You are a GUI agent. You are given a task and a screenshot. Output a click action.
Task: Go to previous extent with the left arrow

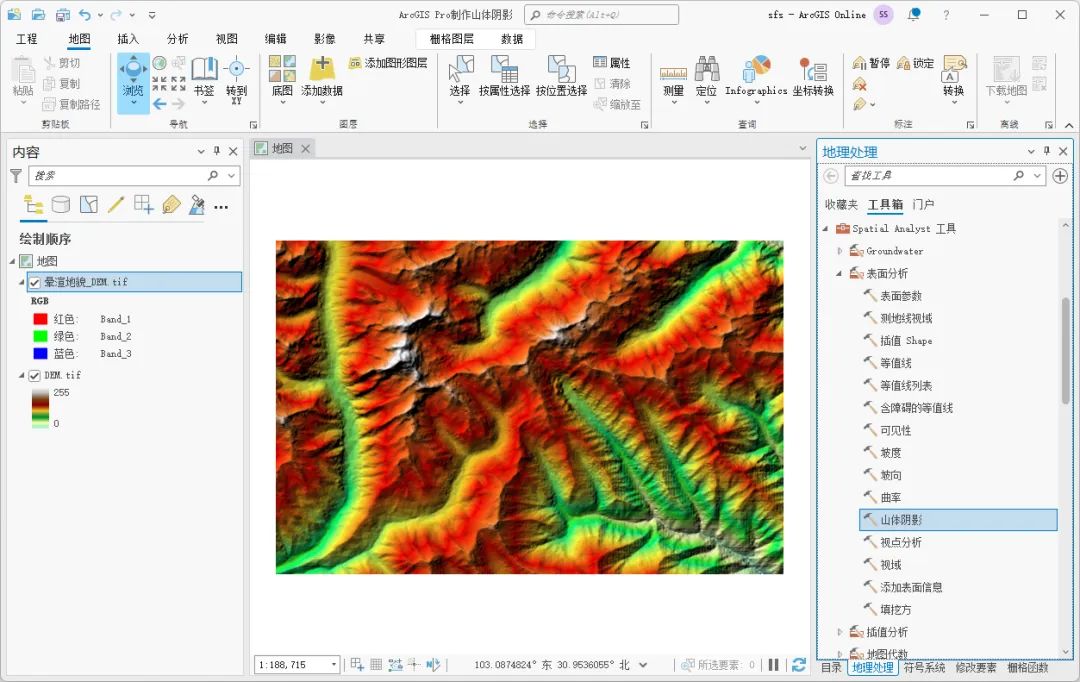tap(160, 104)
